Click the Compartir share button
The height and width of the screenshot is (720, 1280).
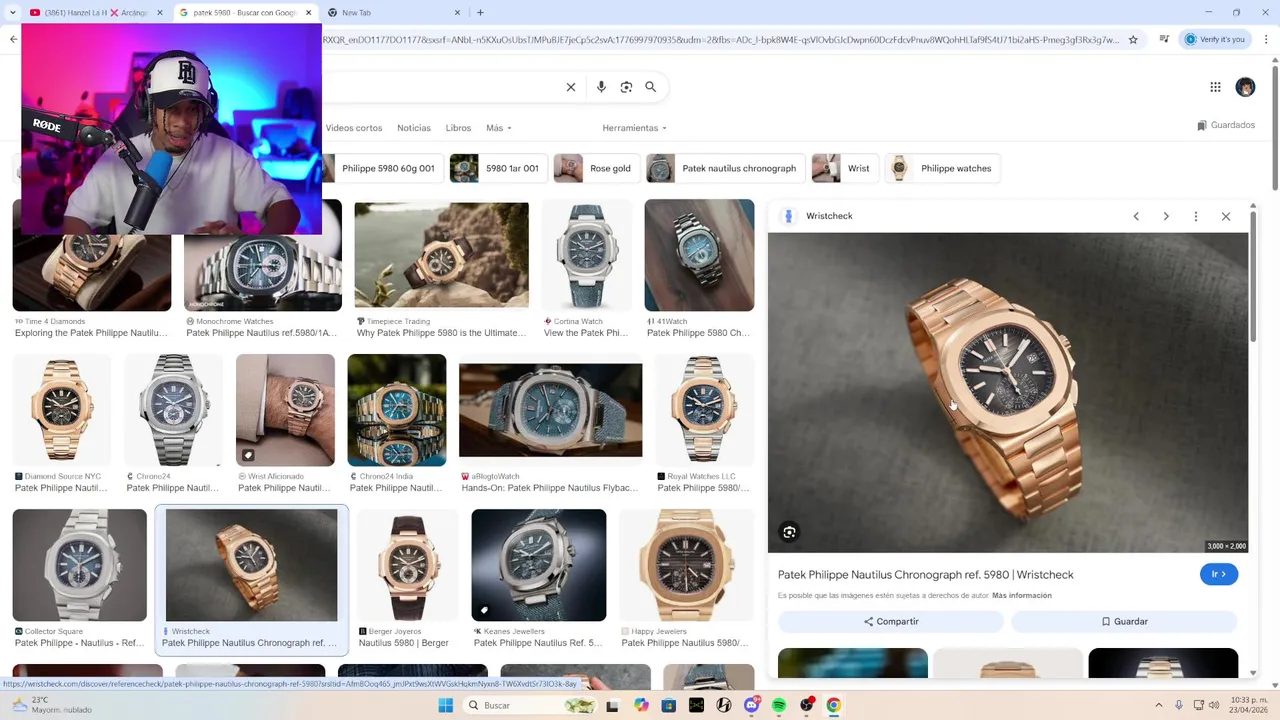[890, 621]
